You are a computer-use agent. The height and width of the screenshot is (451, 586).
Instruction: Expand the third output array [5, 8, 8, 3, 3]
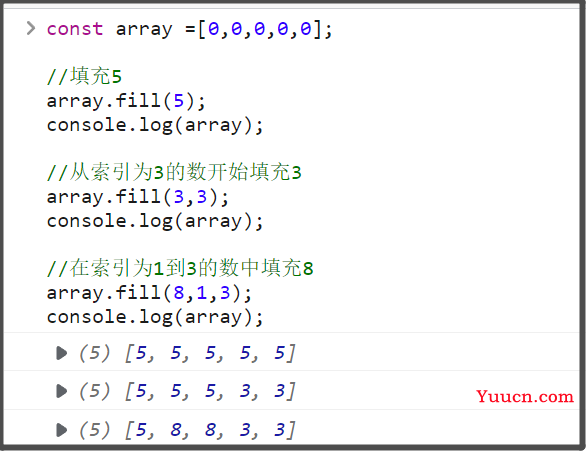click(x=62, y=430)
